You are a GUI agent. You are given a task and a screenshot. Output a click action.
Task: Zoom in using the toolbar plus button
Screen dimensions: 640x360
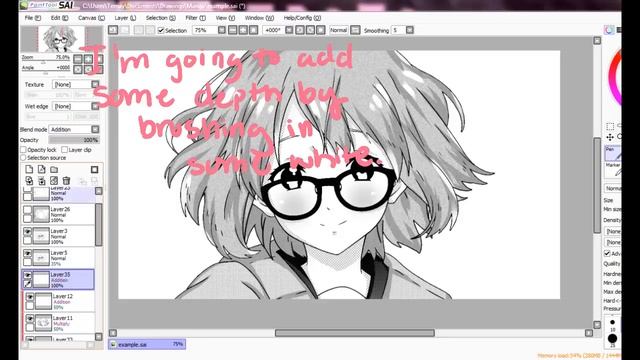click(x=243, y=30)
